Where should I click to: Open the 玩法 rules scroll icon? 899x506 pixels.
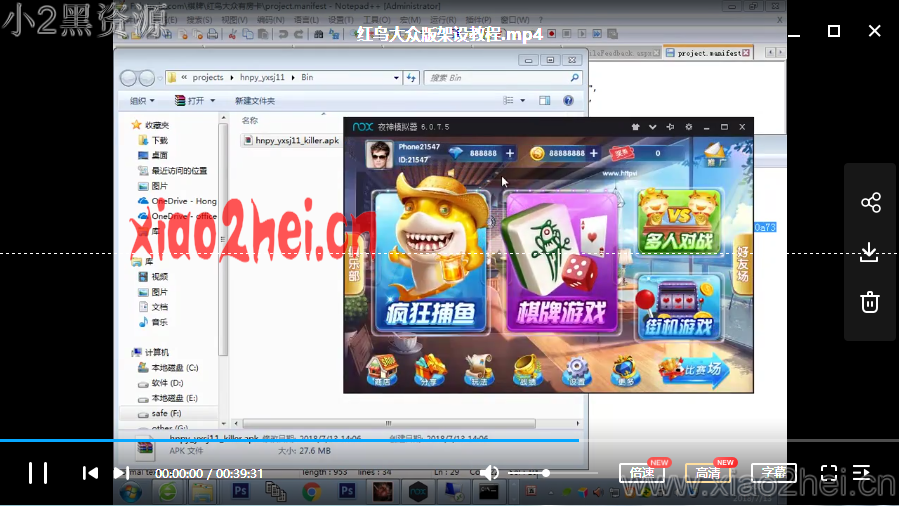(x=479, y=370)
